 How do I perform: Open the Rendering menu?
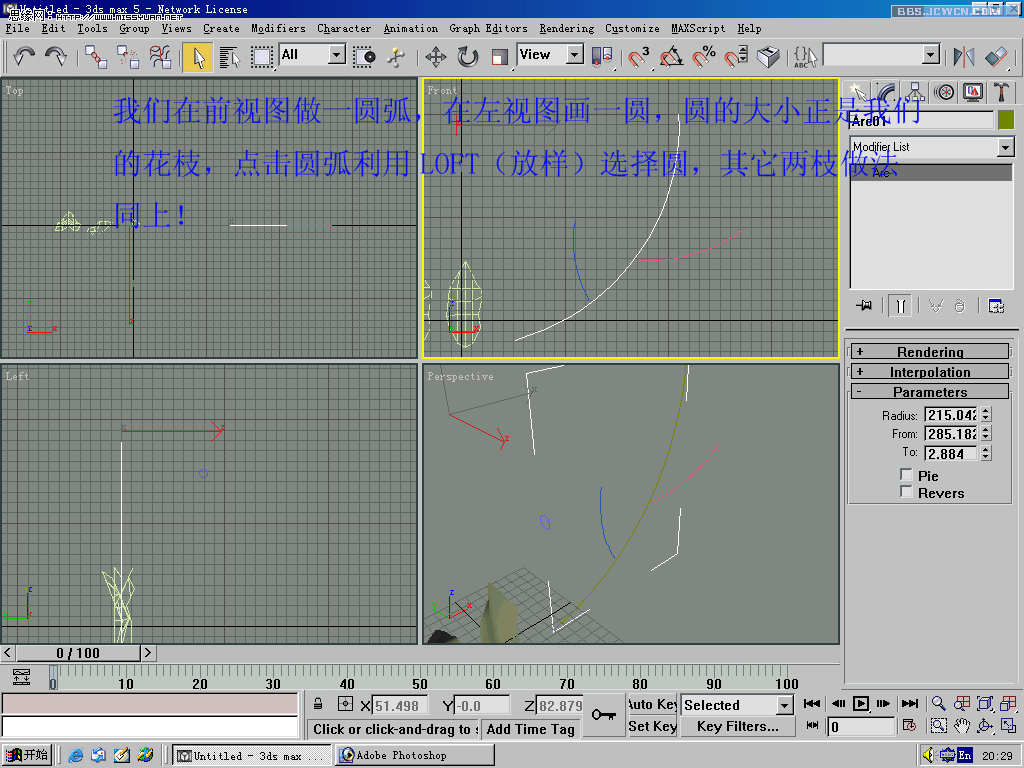[567, 29]
